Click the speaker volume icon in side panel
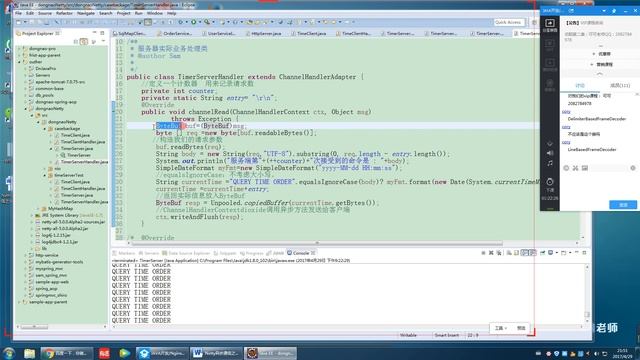 pyautogui.click(x=550, y=153)
